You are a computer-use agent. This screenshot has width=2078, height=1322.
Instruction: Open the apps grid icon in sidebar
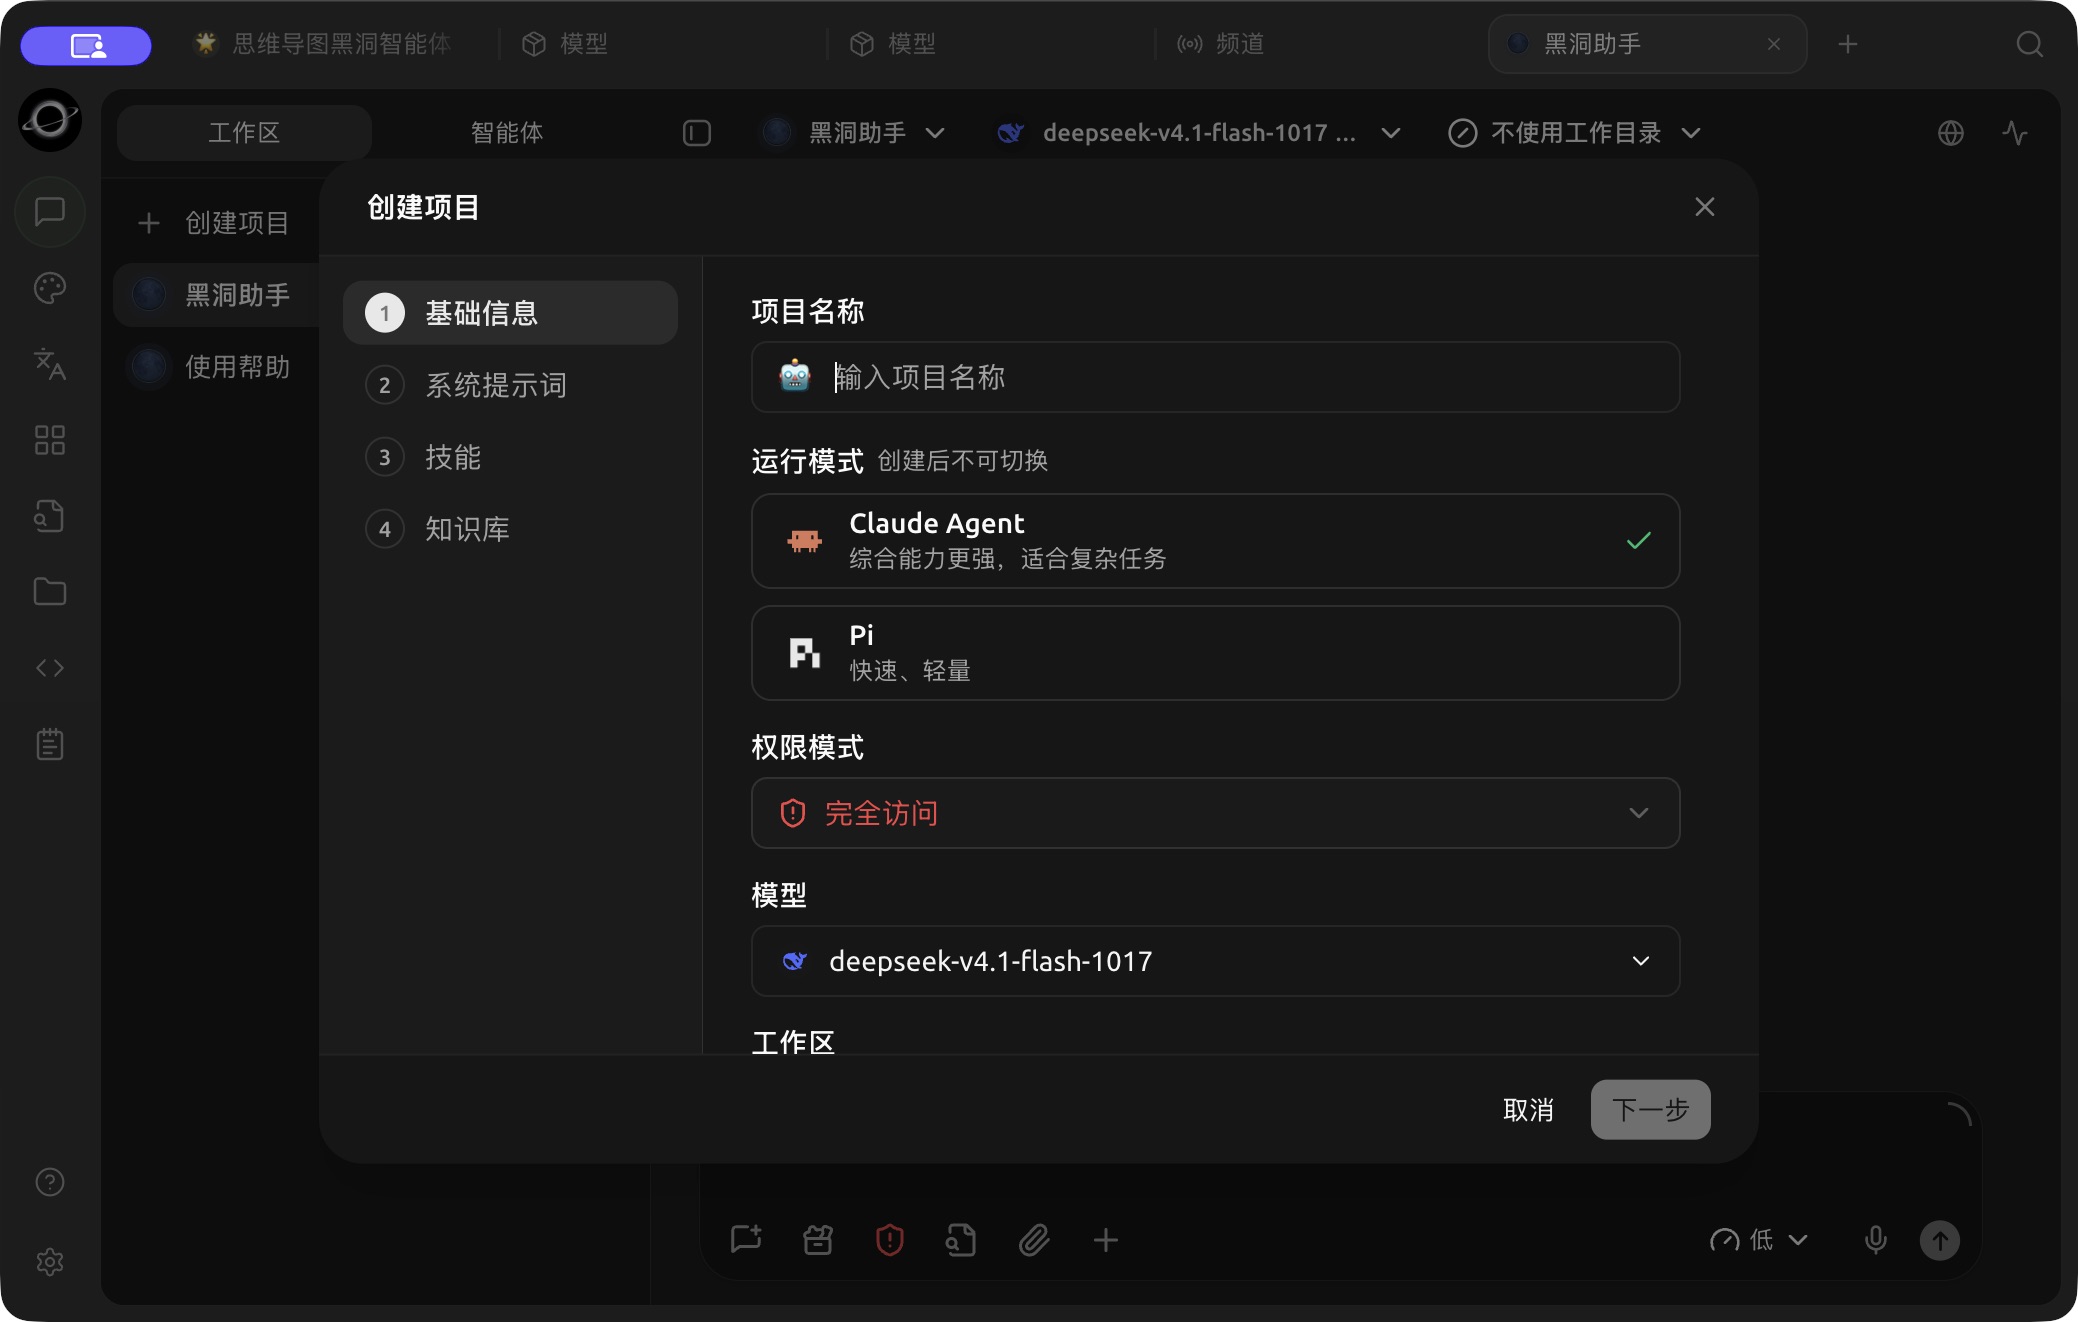coord(50,440)
